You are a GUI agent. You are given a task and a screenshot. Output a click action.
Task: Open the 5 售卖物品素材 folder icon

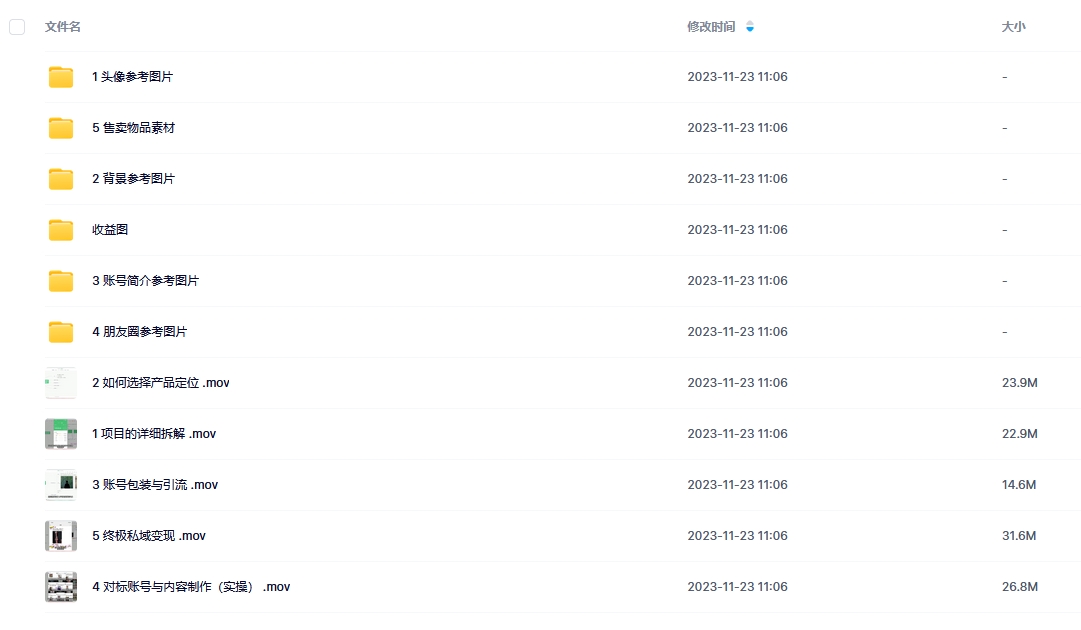61,128
